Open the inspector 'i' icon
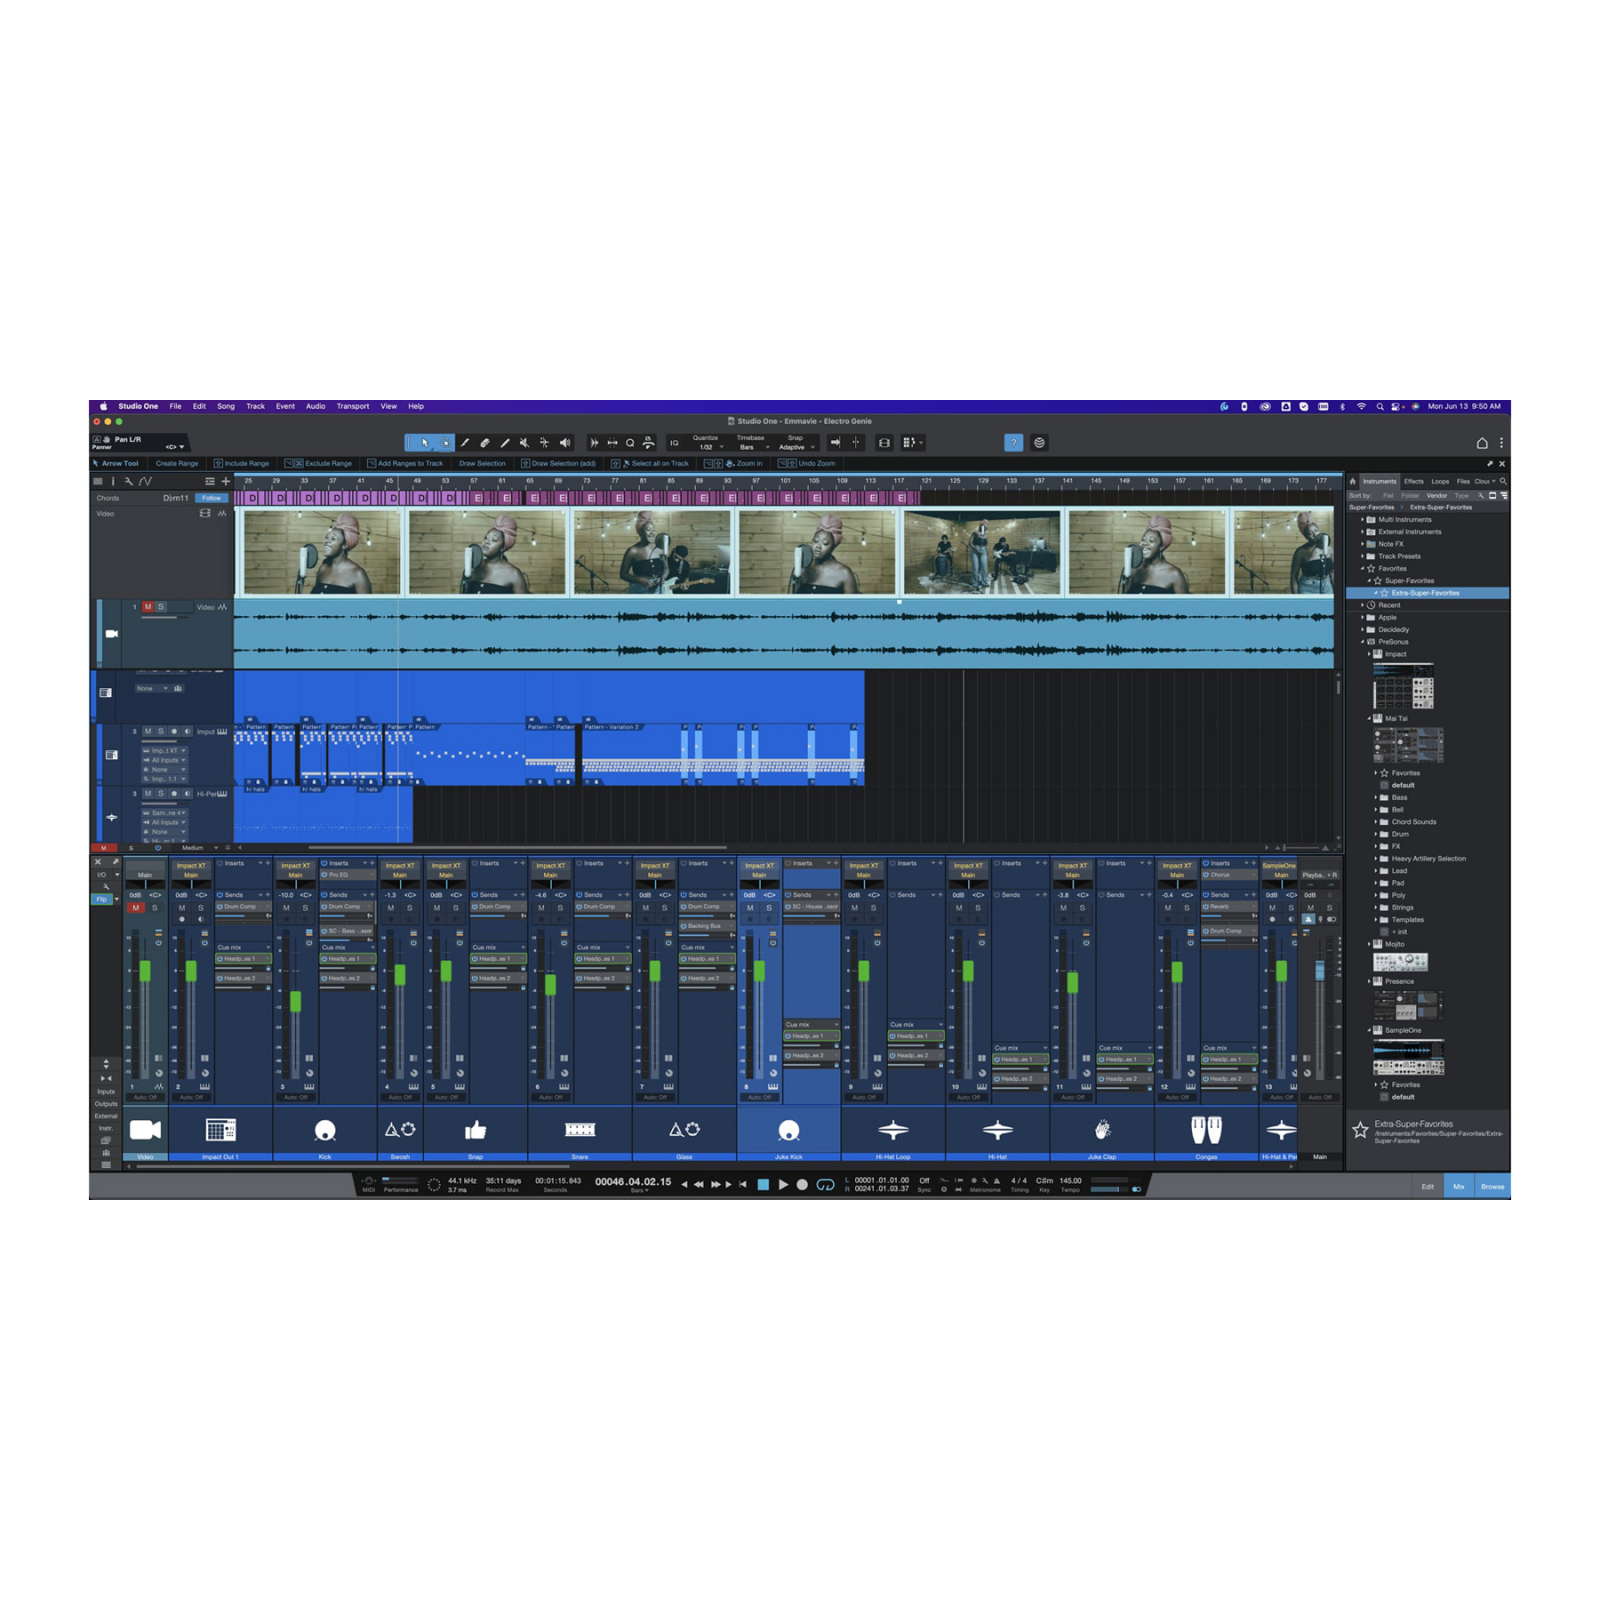The image size is (1600, 1600). [112, 481]
